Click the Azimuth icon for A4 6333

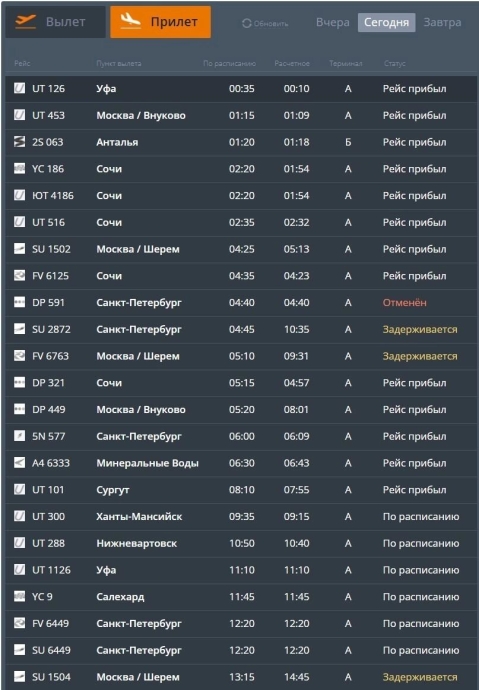pyautogui.click(x=19, y=463)
